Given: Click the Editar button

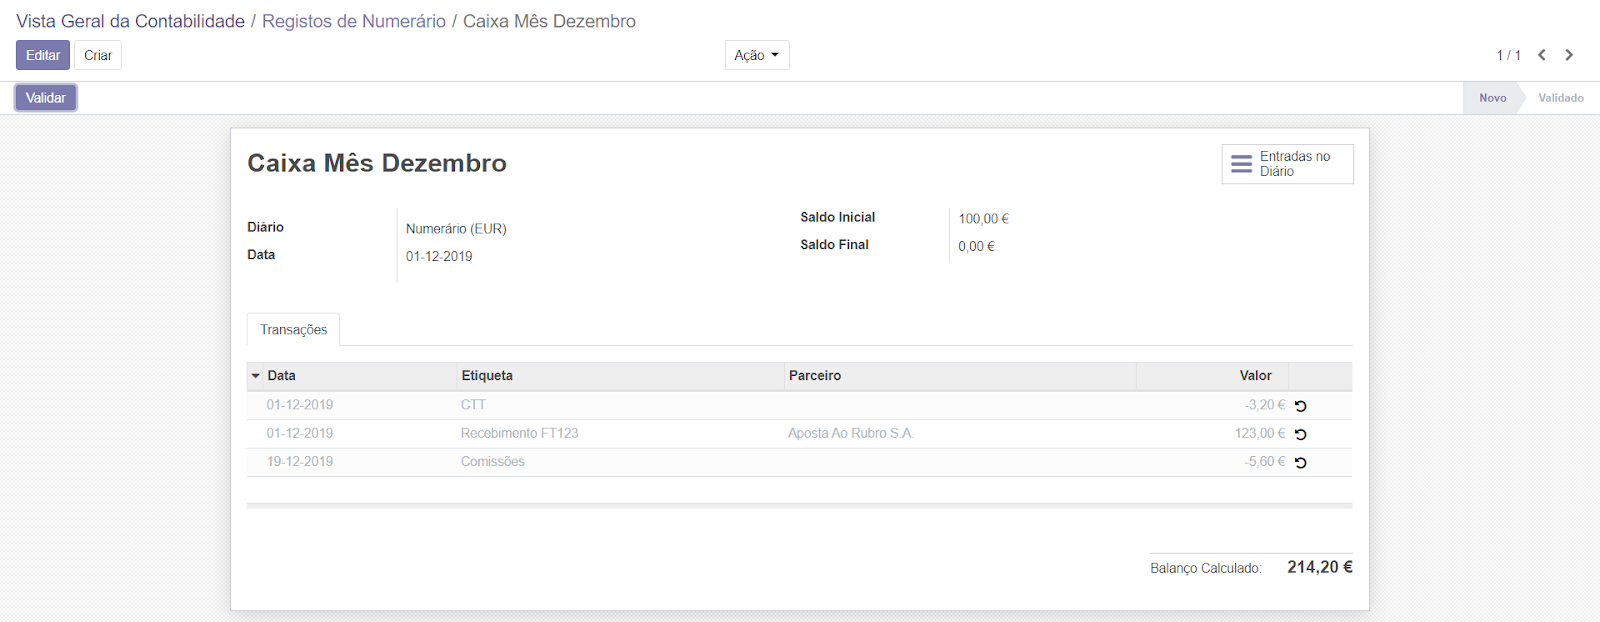Looking at the screenshot, I should point(43,55).
